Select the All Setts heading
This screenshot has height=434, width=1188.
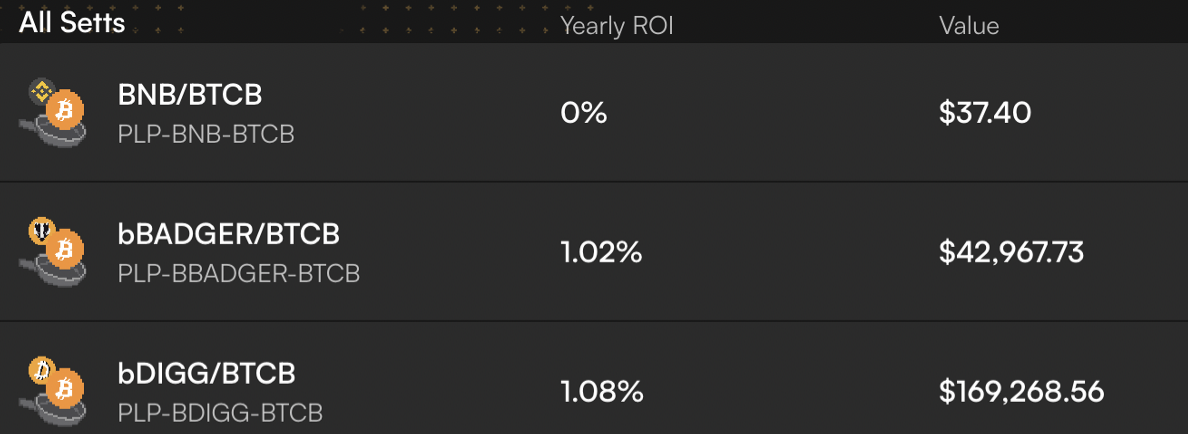point(72,23)
